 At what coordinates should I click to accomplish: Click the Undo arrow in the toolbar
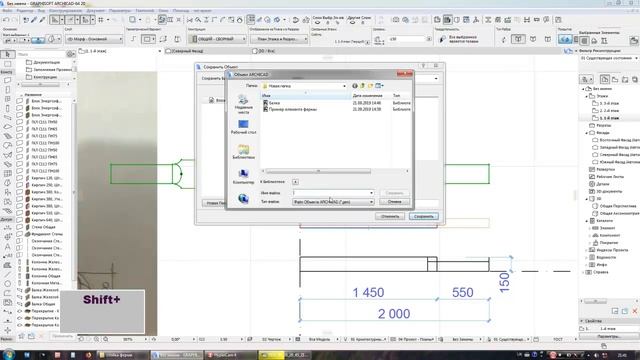point(6,20)
